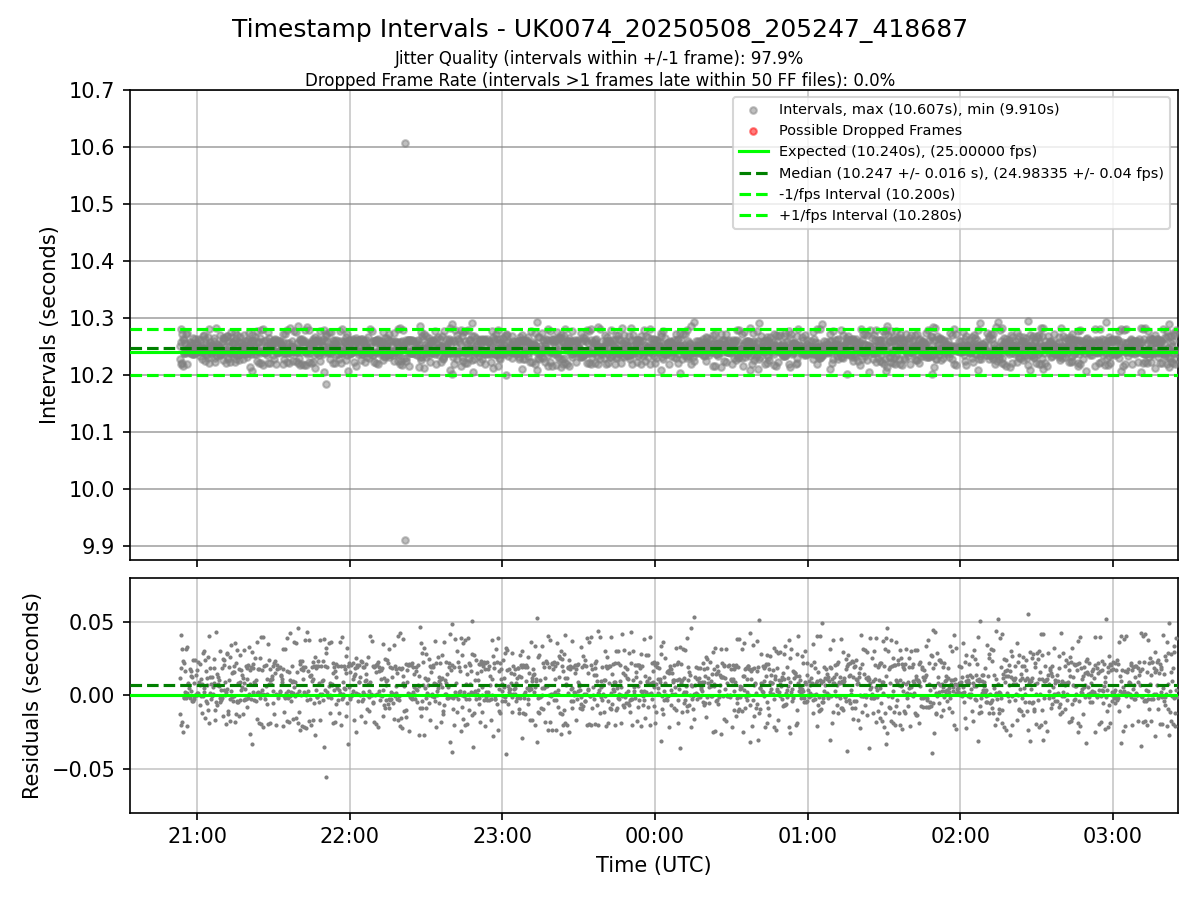This screenshot has width=1200, height=900.
Task: Click legend entry +1/fps Interval (10.280s)
Action: pos(870,215)
